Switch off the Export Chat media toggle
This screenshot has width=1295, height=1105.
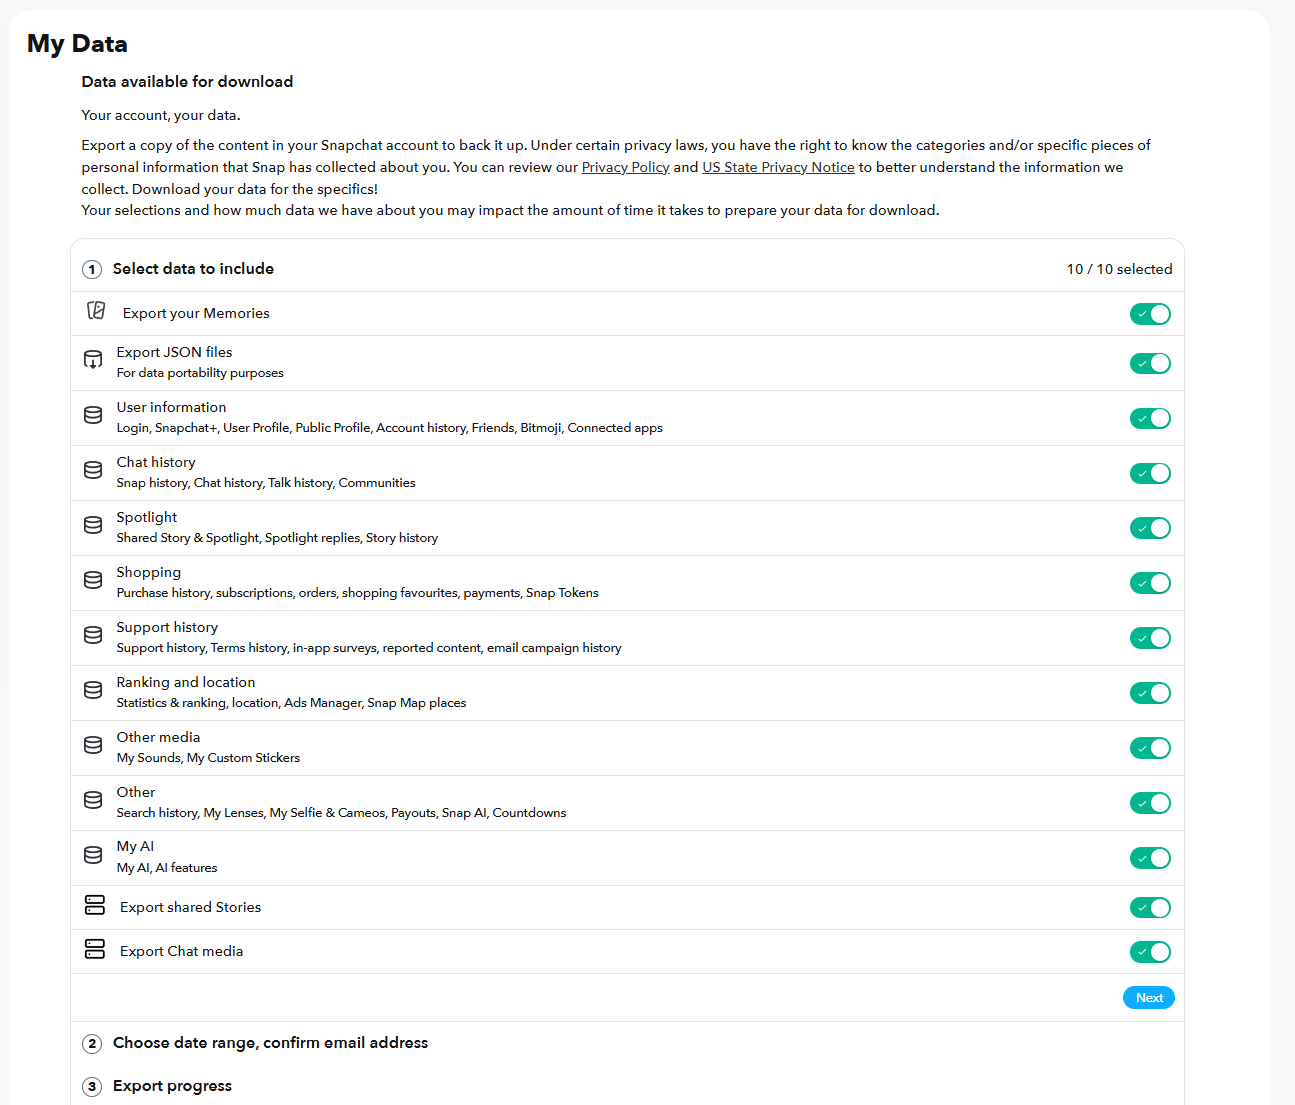point(1150,952)
